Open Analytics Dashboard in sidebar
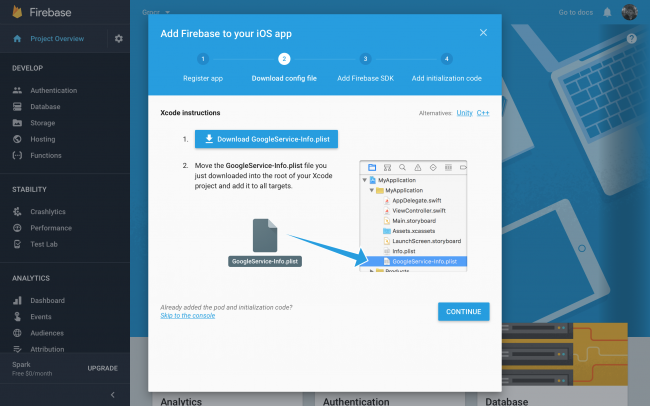This screenshot has width=650, height=406. (47, 300)
